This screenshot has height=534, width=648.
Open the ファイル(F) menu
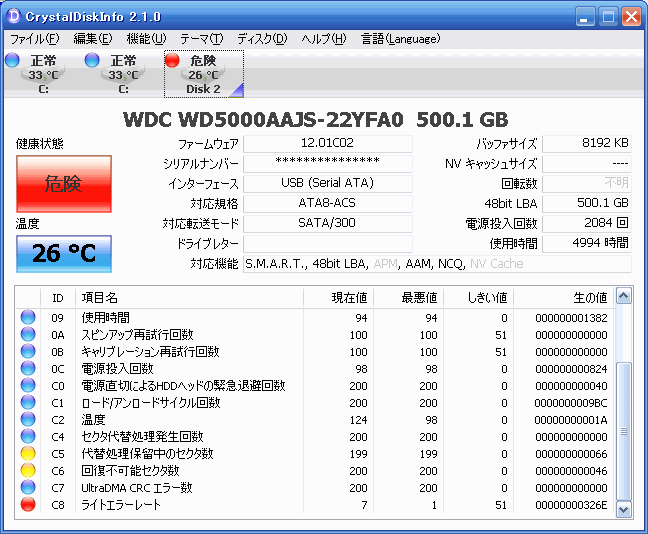coord(35,39)
